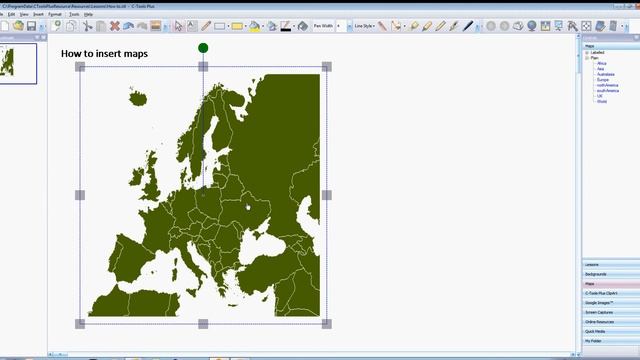Open the View menu
The image size is (640, 360).
coord(24,14)
